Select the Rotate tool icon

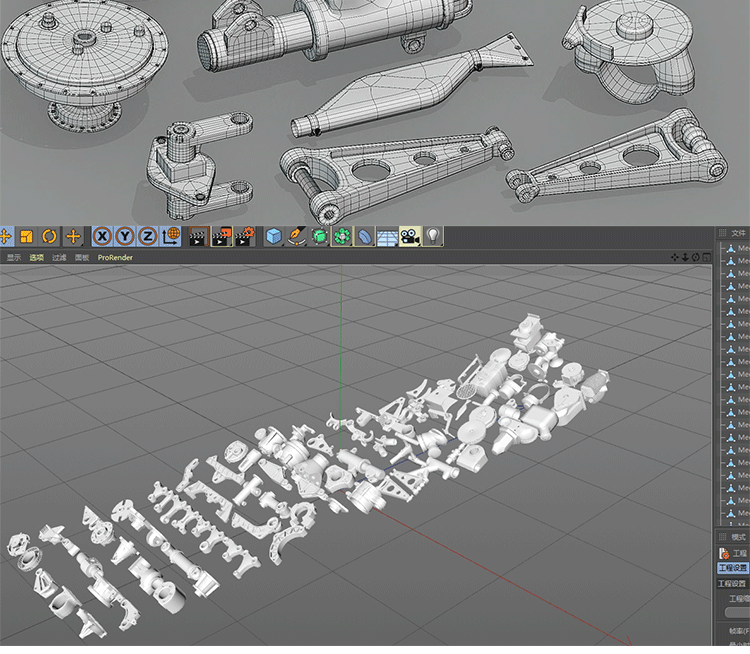(x=49, y=237)
